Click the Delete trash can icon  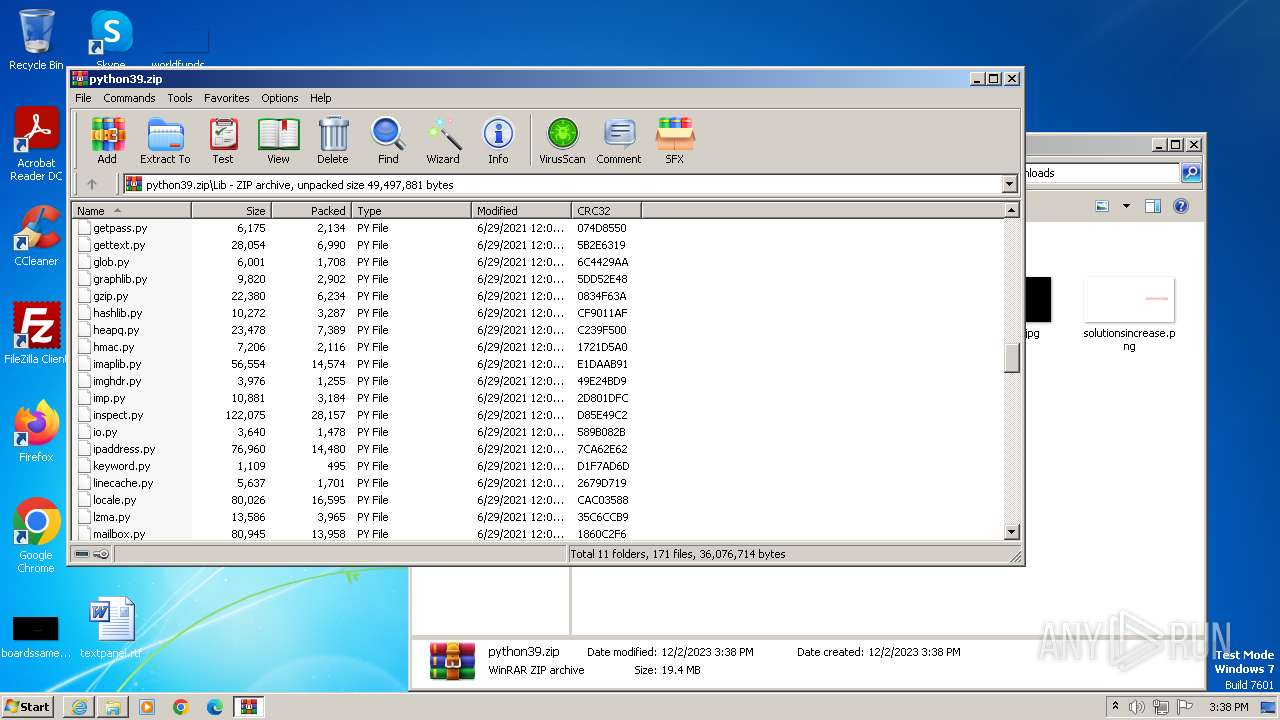(333, 141)
